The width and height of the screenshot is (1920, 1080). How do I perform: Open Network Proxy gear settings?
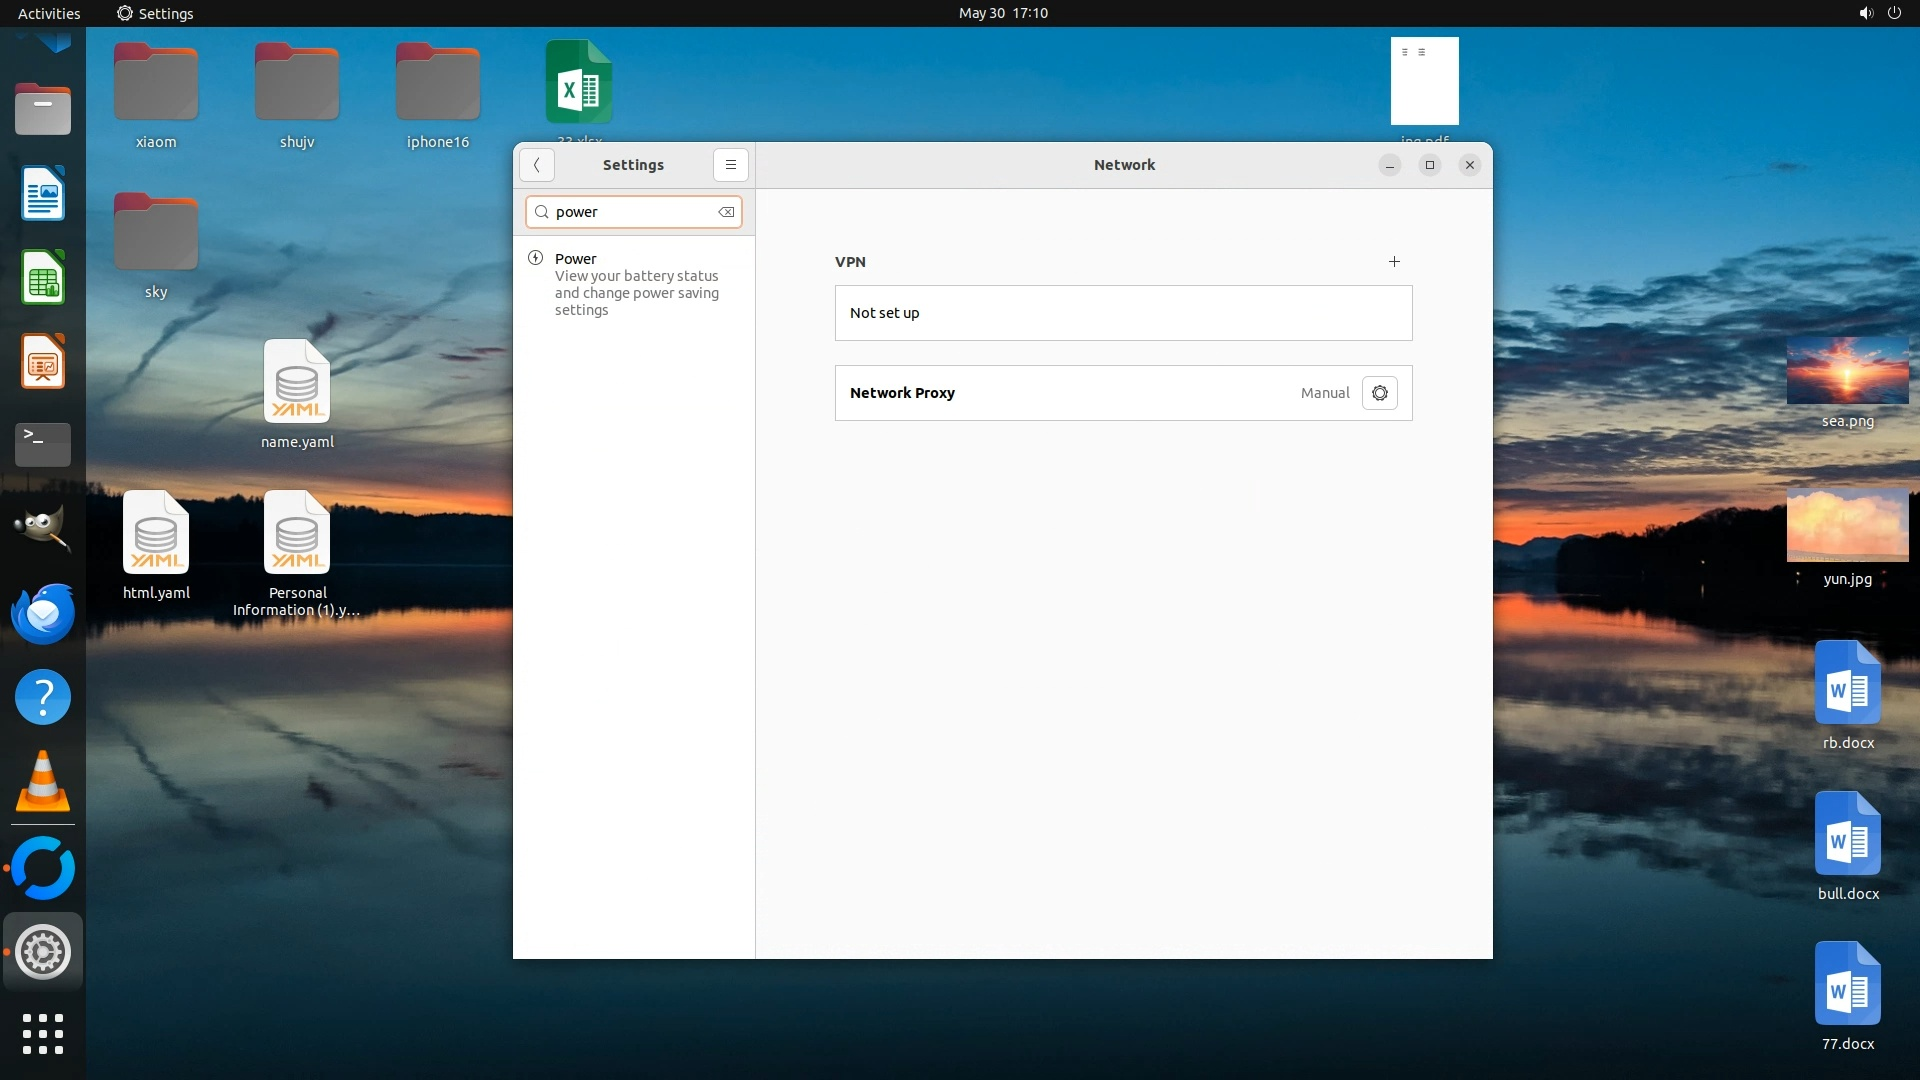pyautogui.click(x=1379, y=393)
